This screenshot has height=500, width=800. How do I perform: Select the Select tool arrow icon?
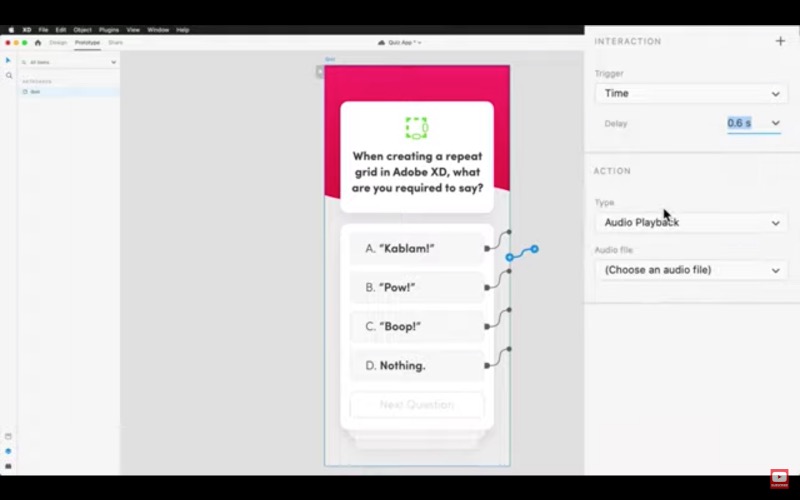pyautogui.click(x=8, y=61)
